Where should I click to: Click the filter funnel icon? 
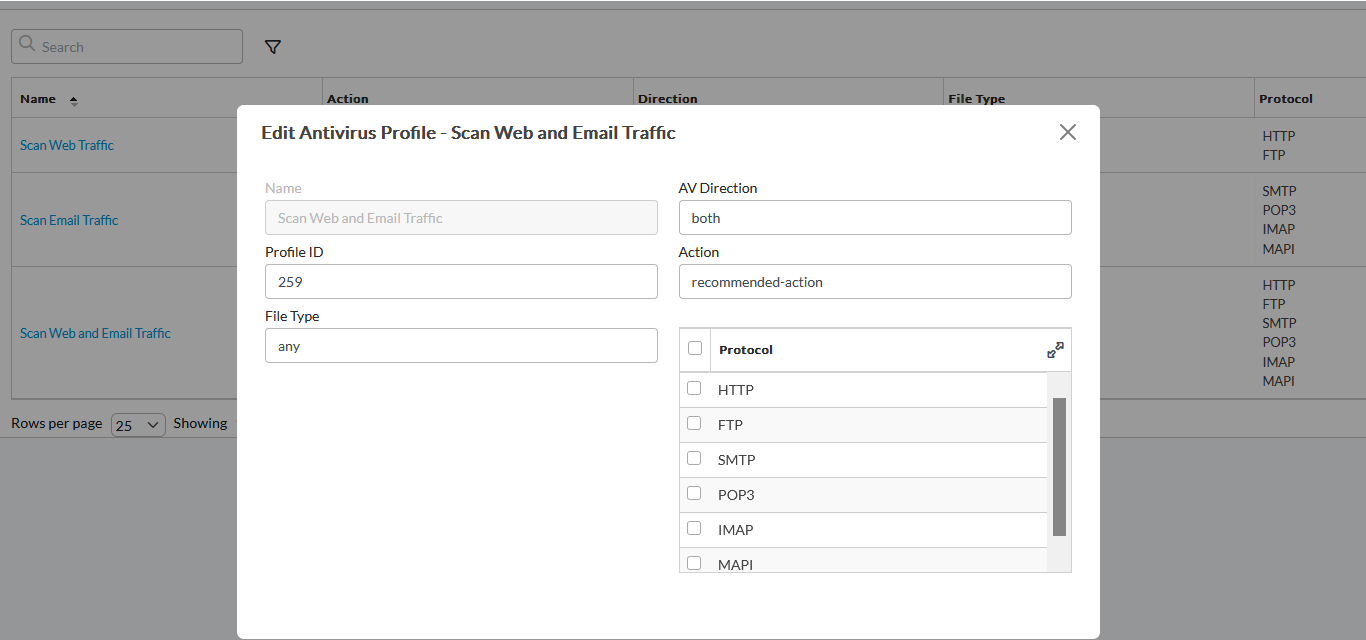coord(272,47)
